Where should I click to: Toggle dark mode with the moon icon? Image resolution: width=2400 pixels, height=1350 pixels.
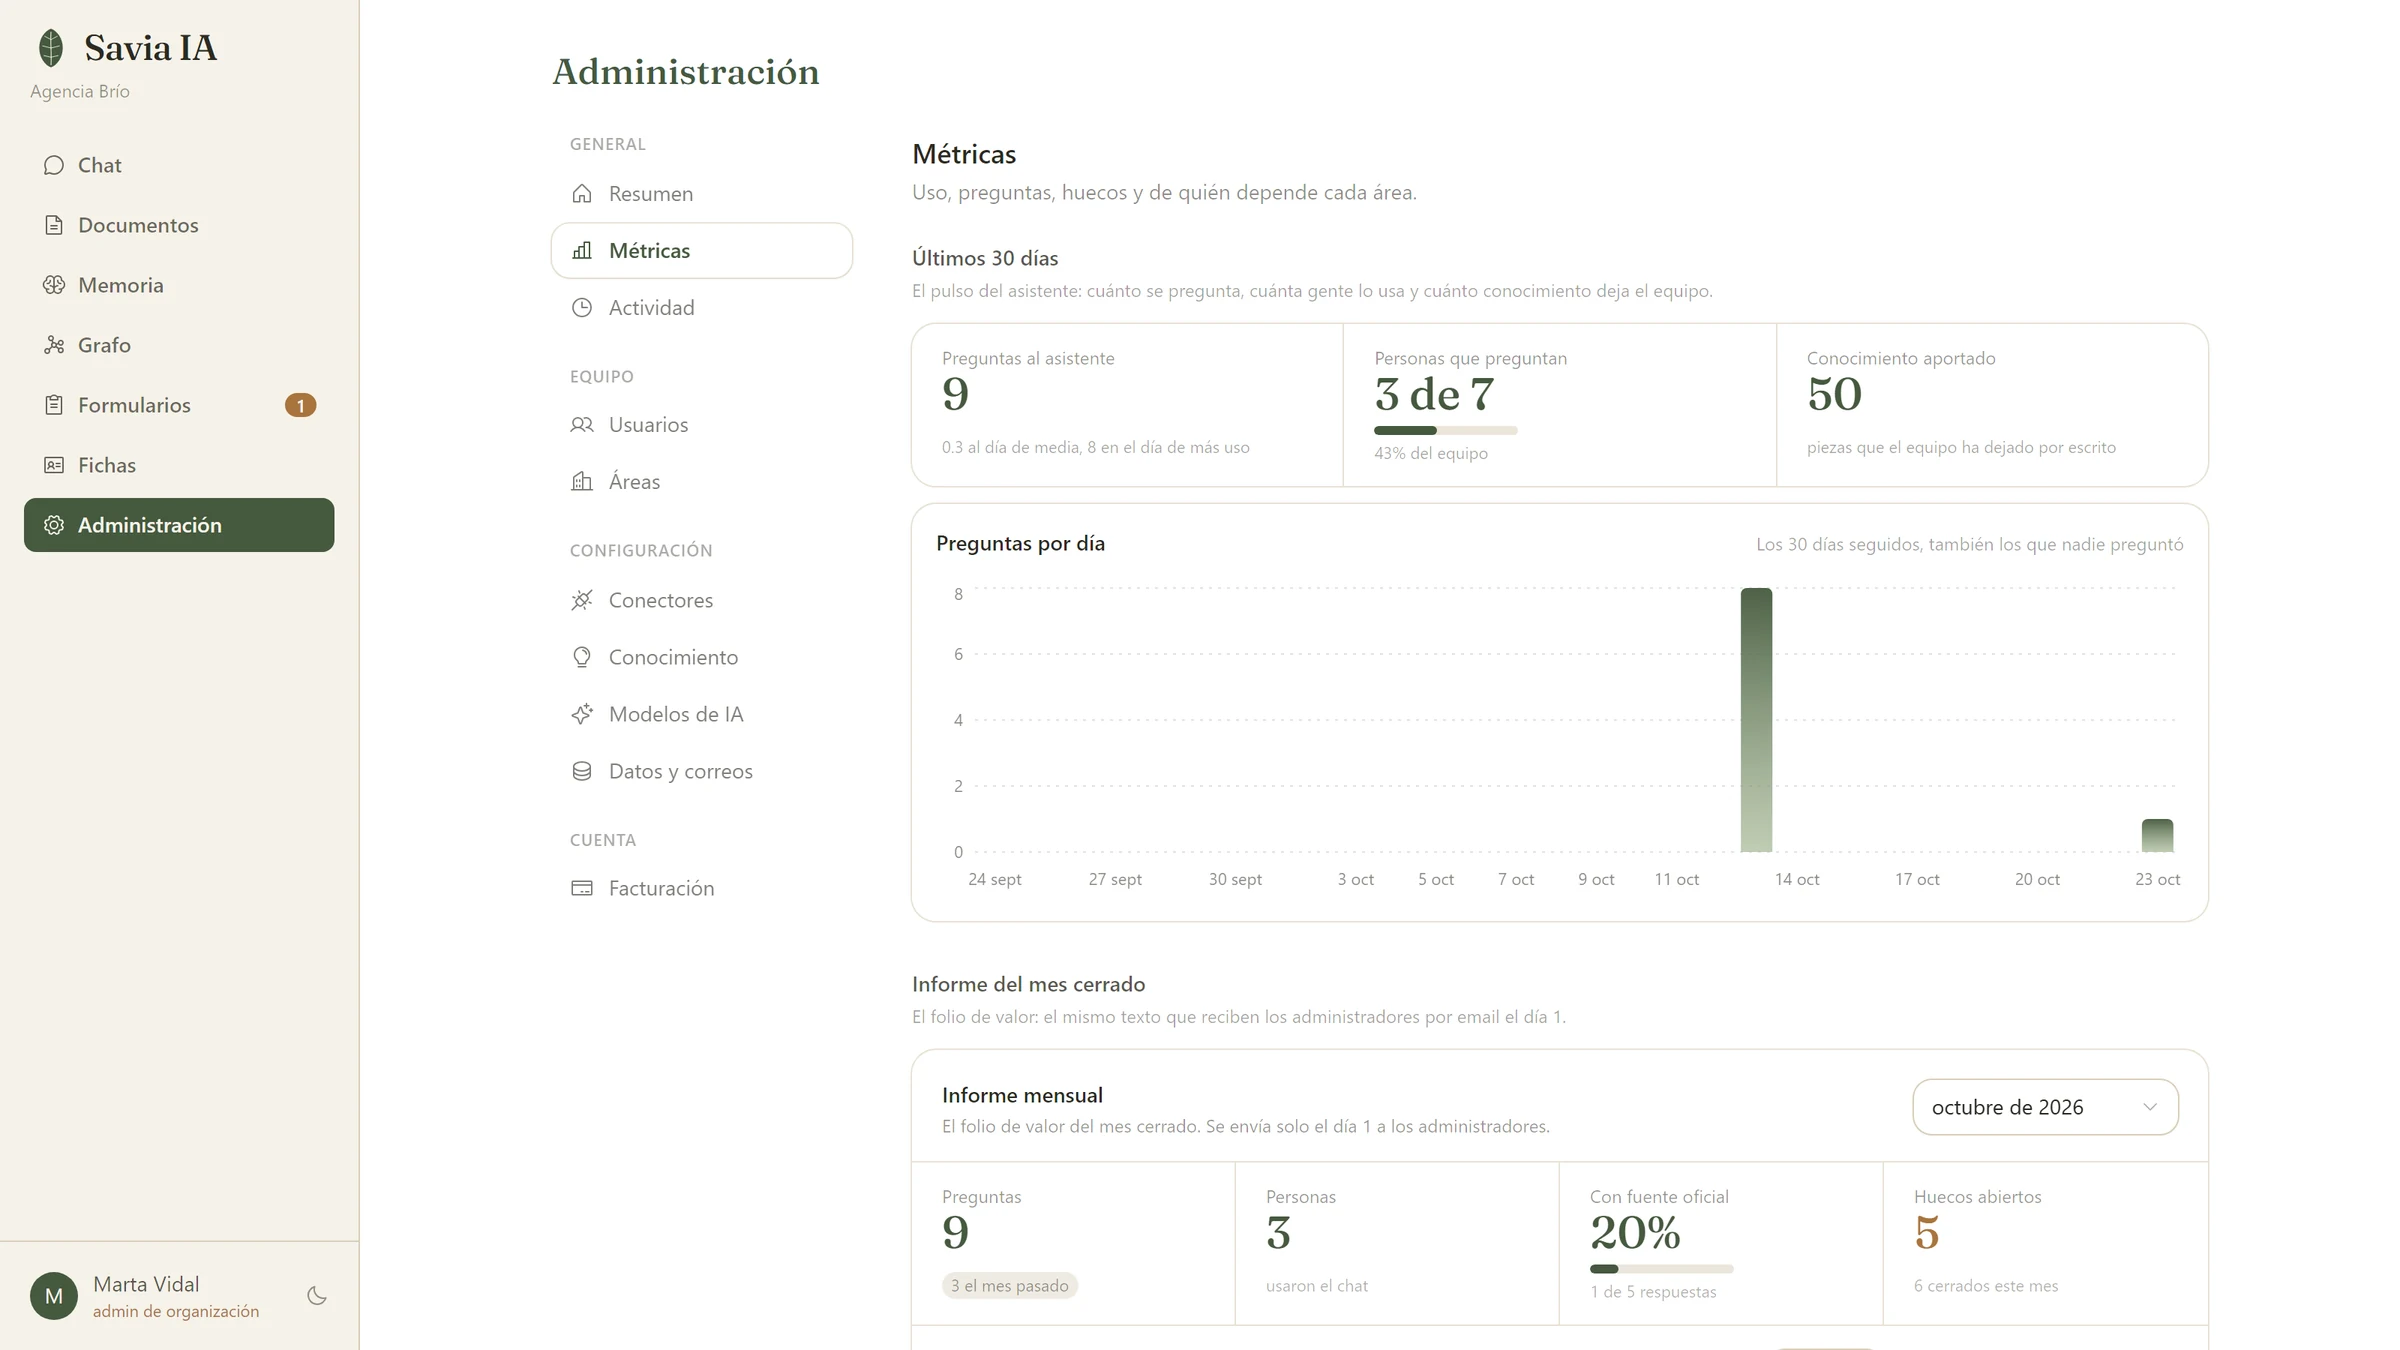click(x=317, y=1296)
